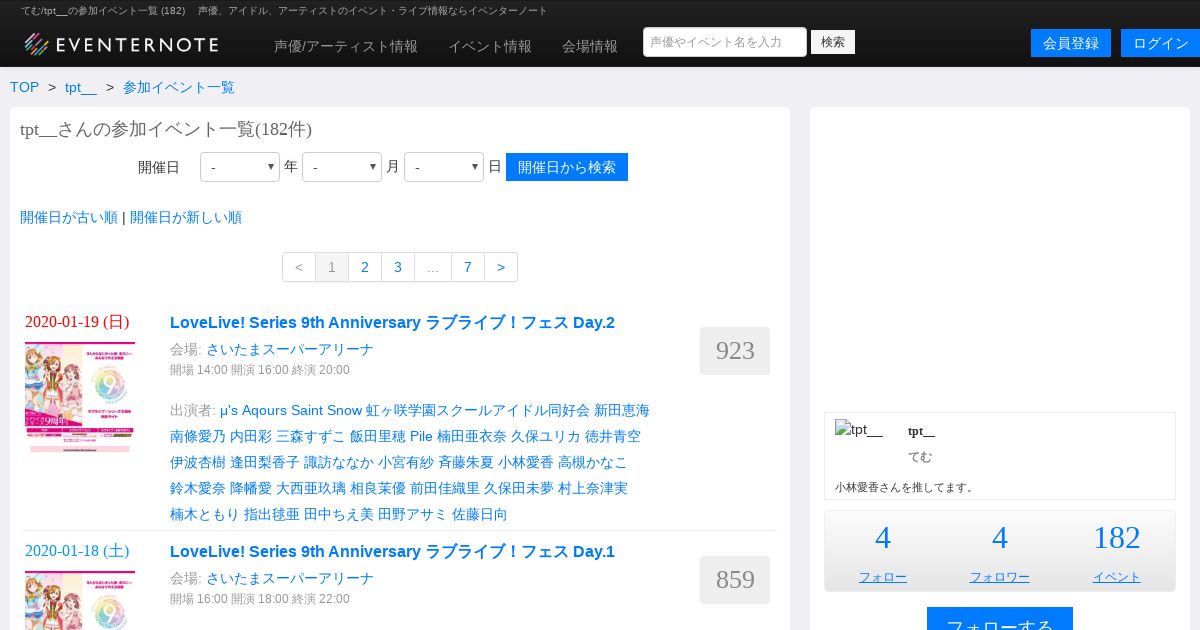Open イベント情報 menu

[x=490, y=46]
